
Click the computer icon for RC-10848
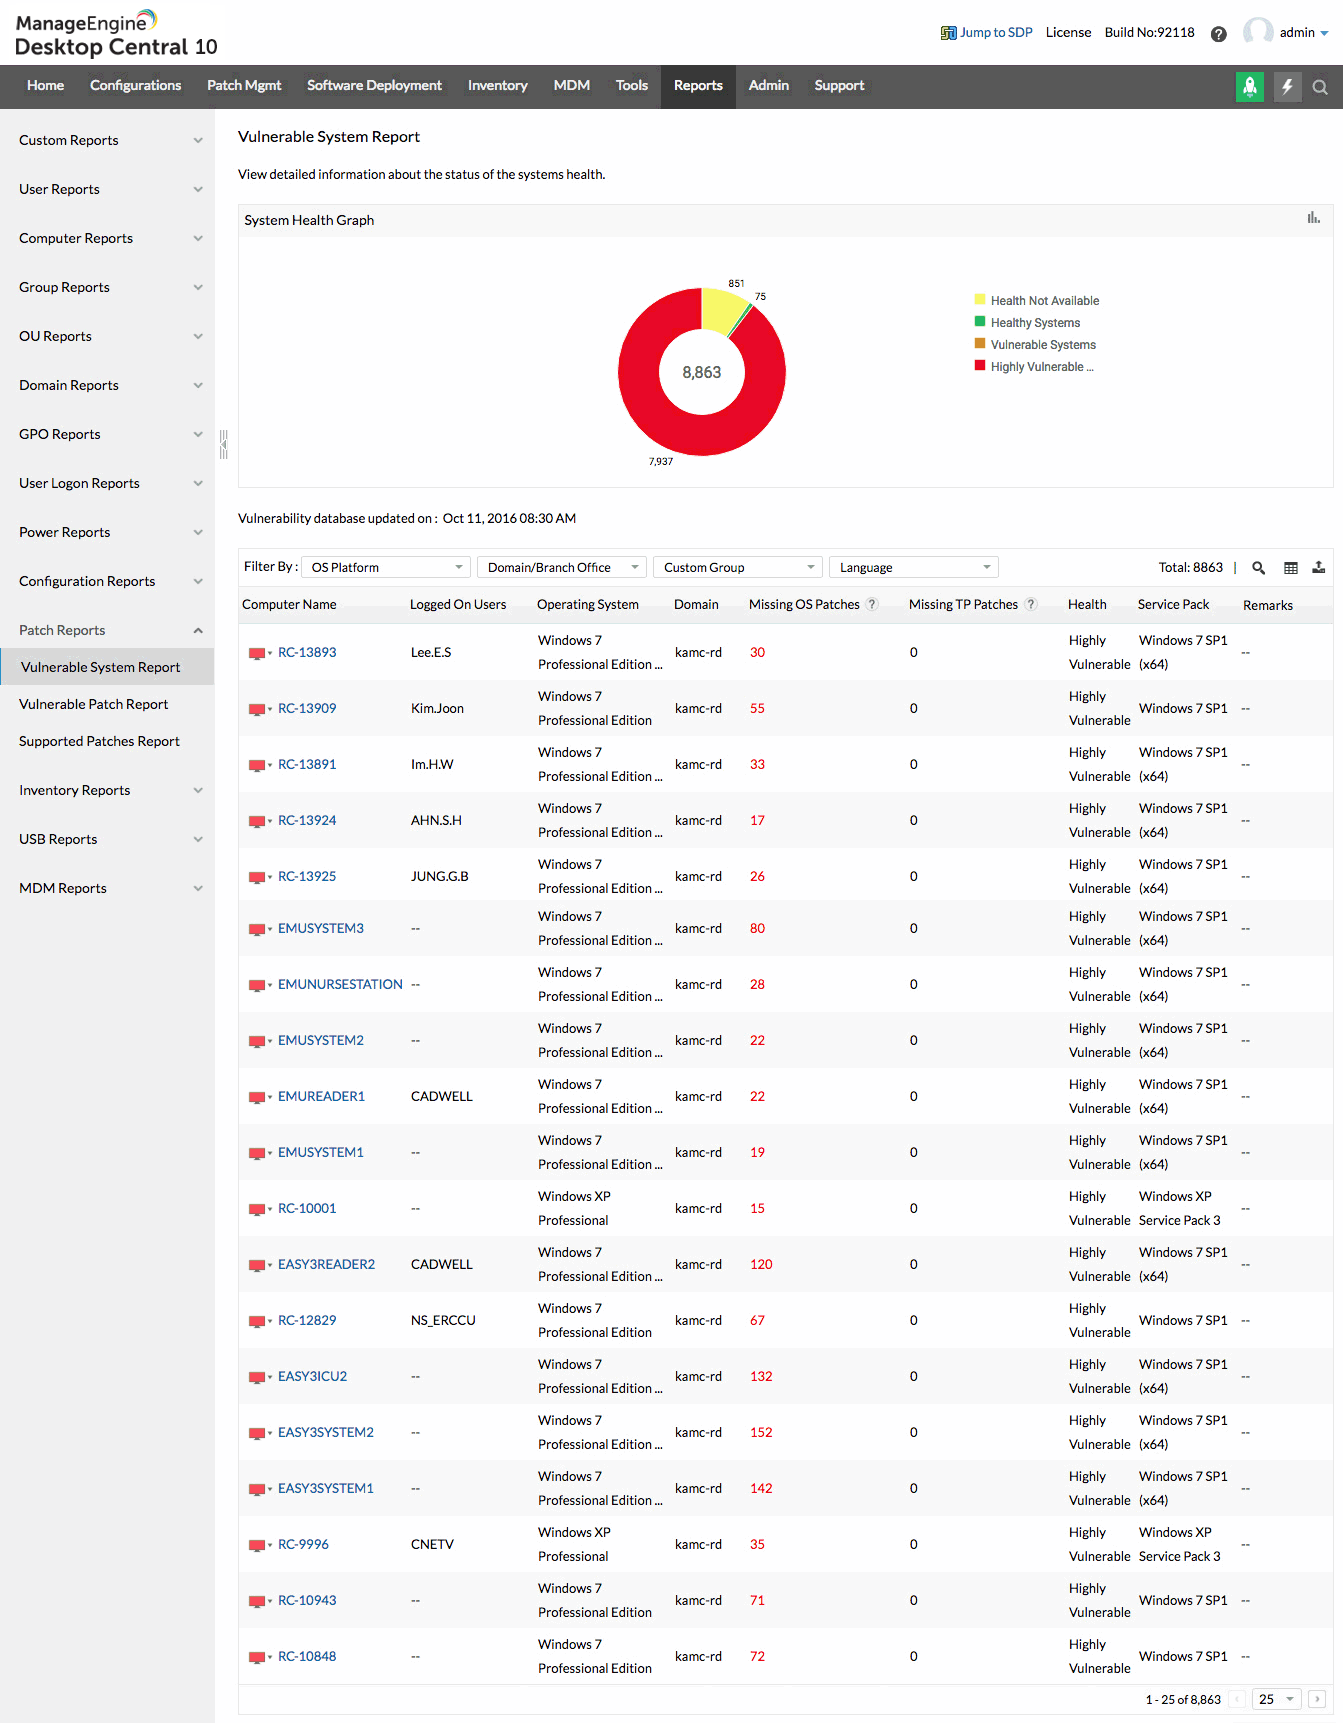257,1657
